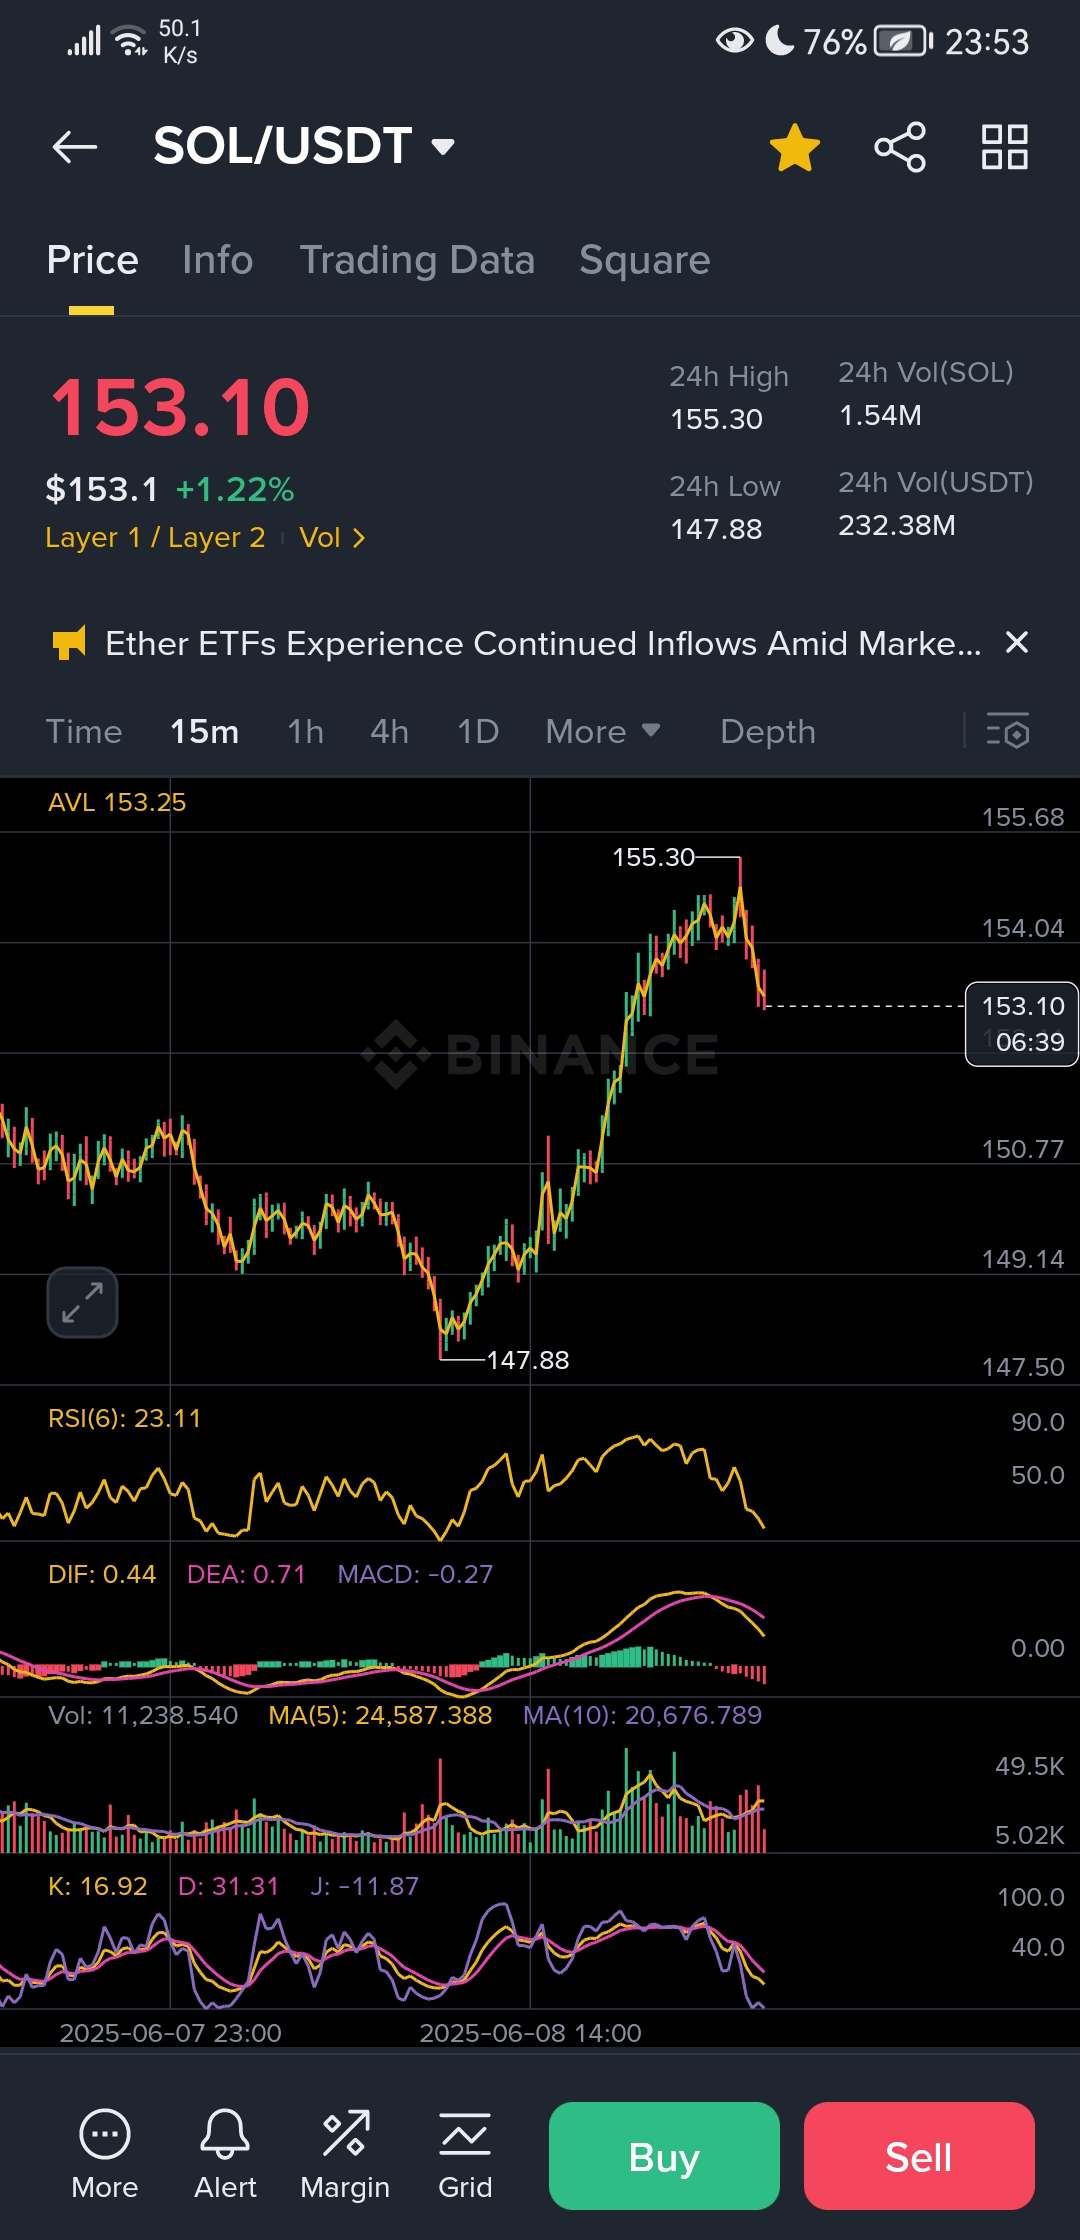Select the 15m chart interval
This screenshot has height=2240, width=1080.
tap(204, 732)
